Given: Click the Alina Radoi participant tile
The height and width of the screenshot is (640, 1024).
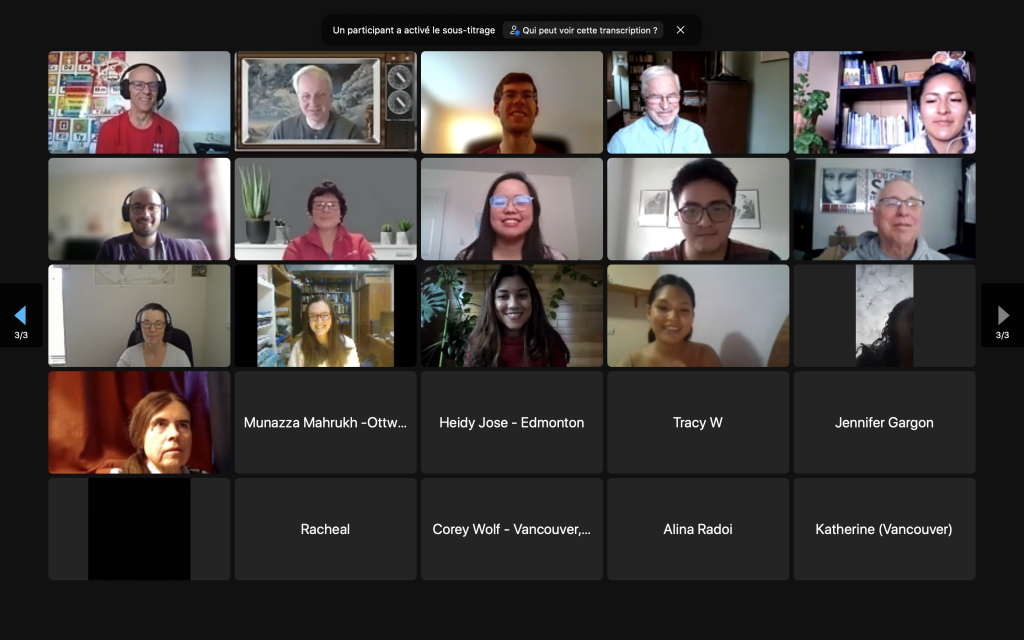Looking at the screenshot, I should pyautogui.click(x=697, y=529).
